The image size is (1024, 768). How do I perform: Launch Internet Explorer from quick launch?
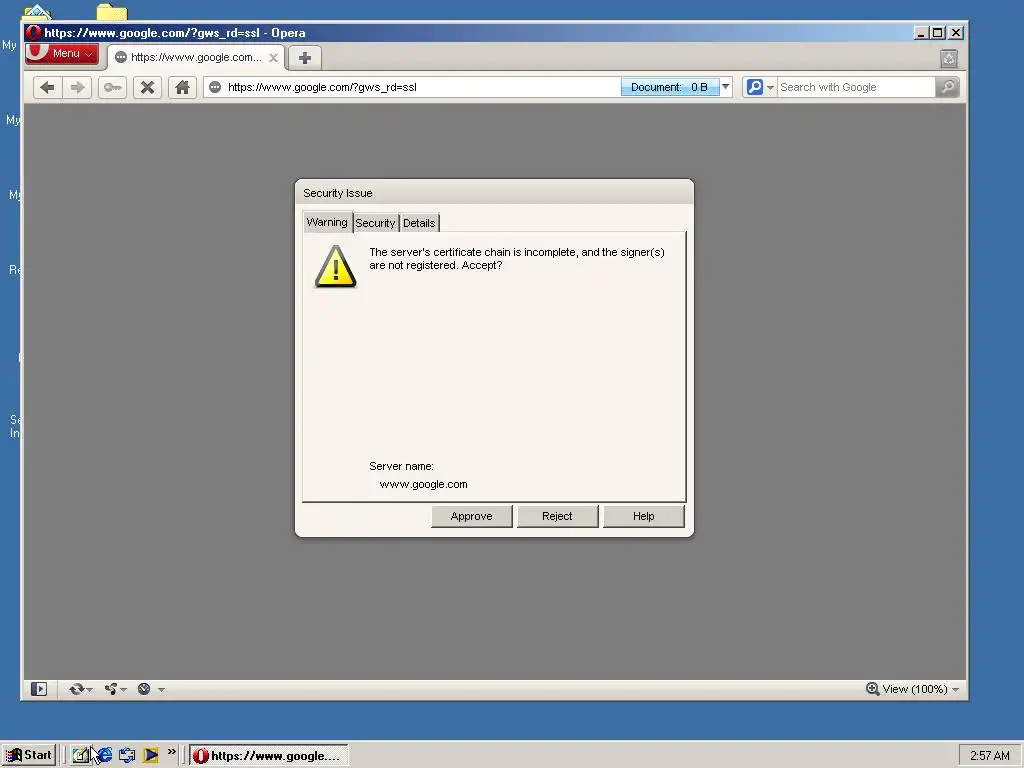104,756
